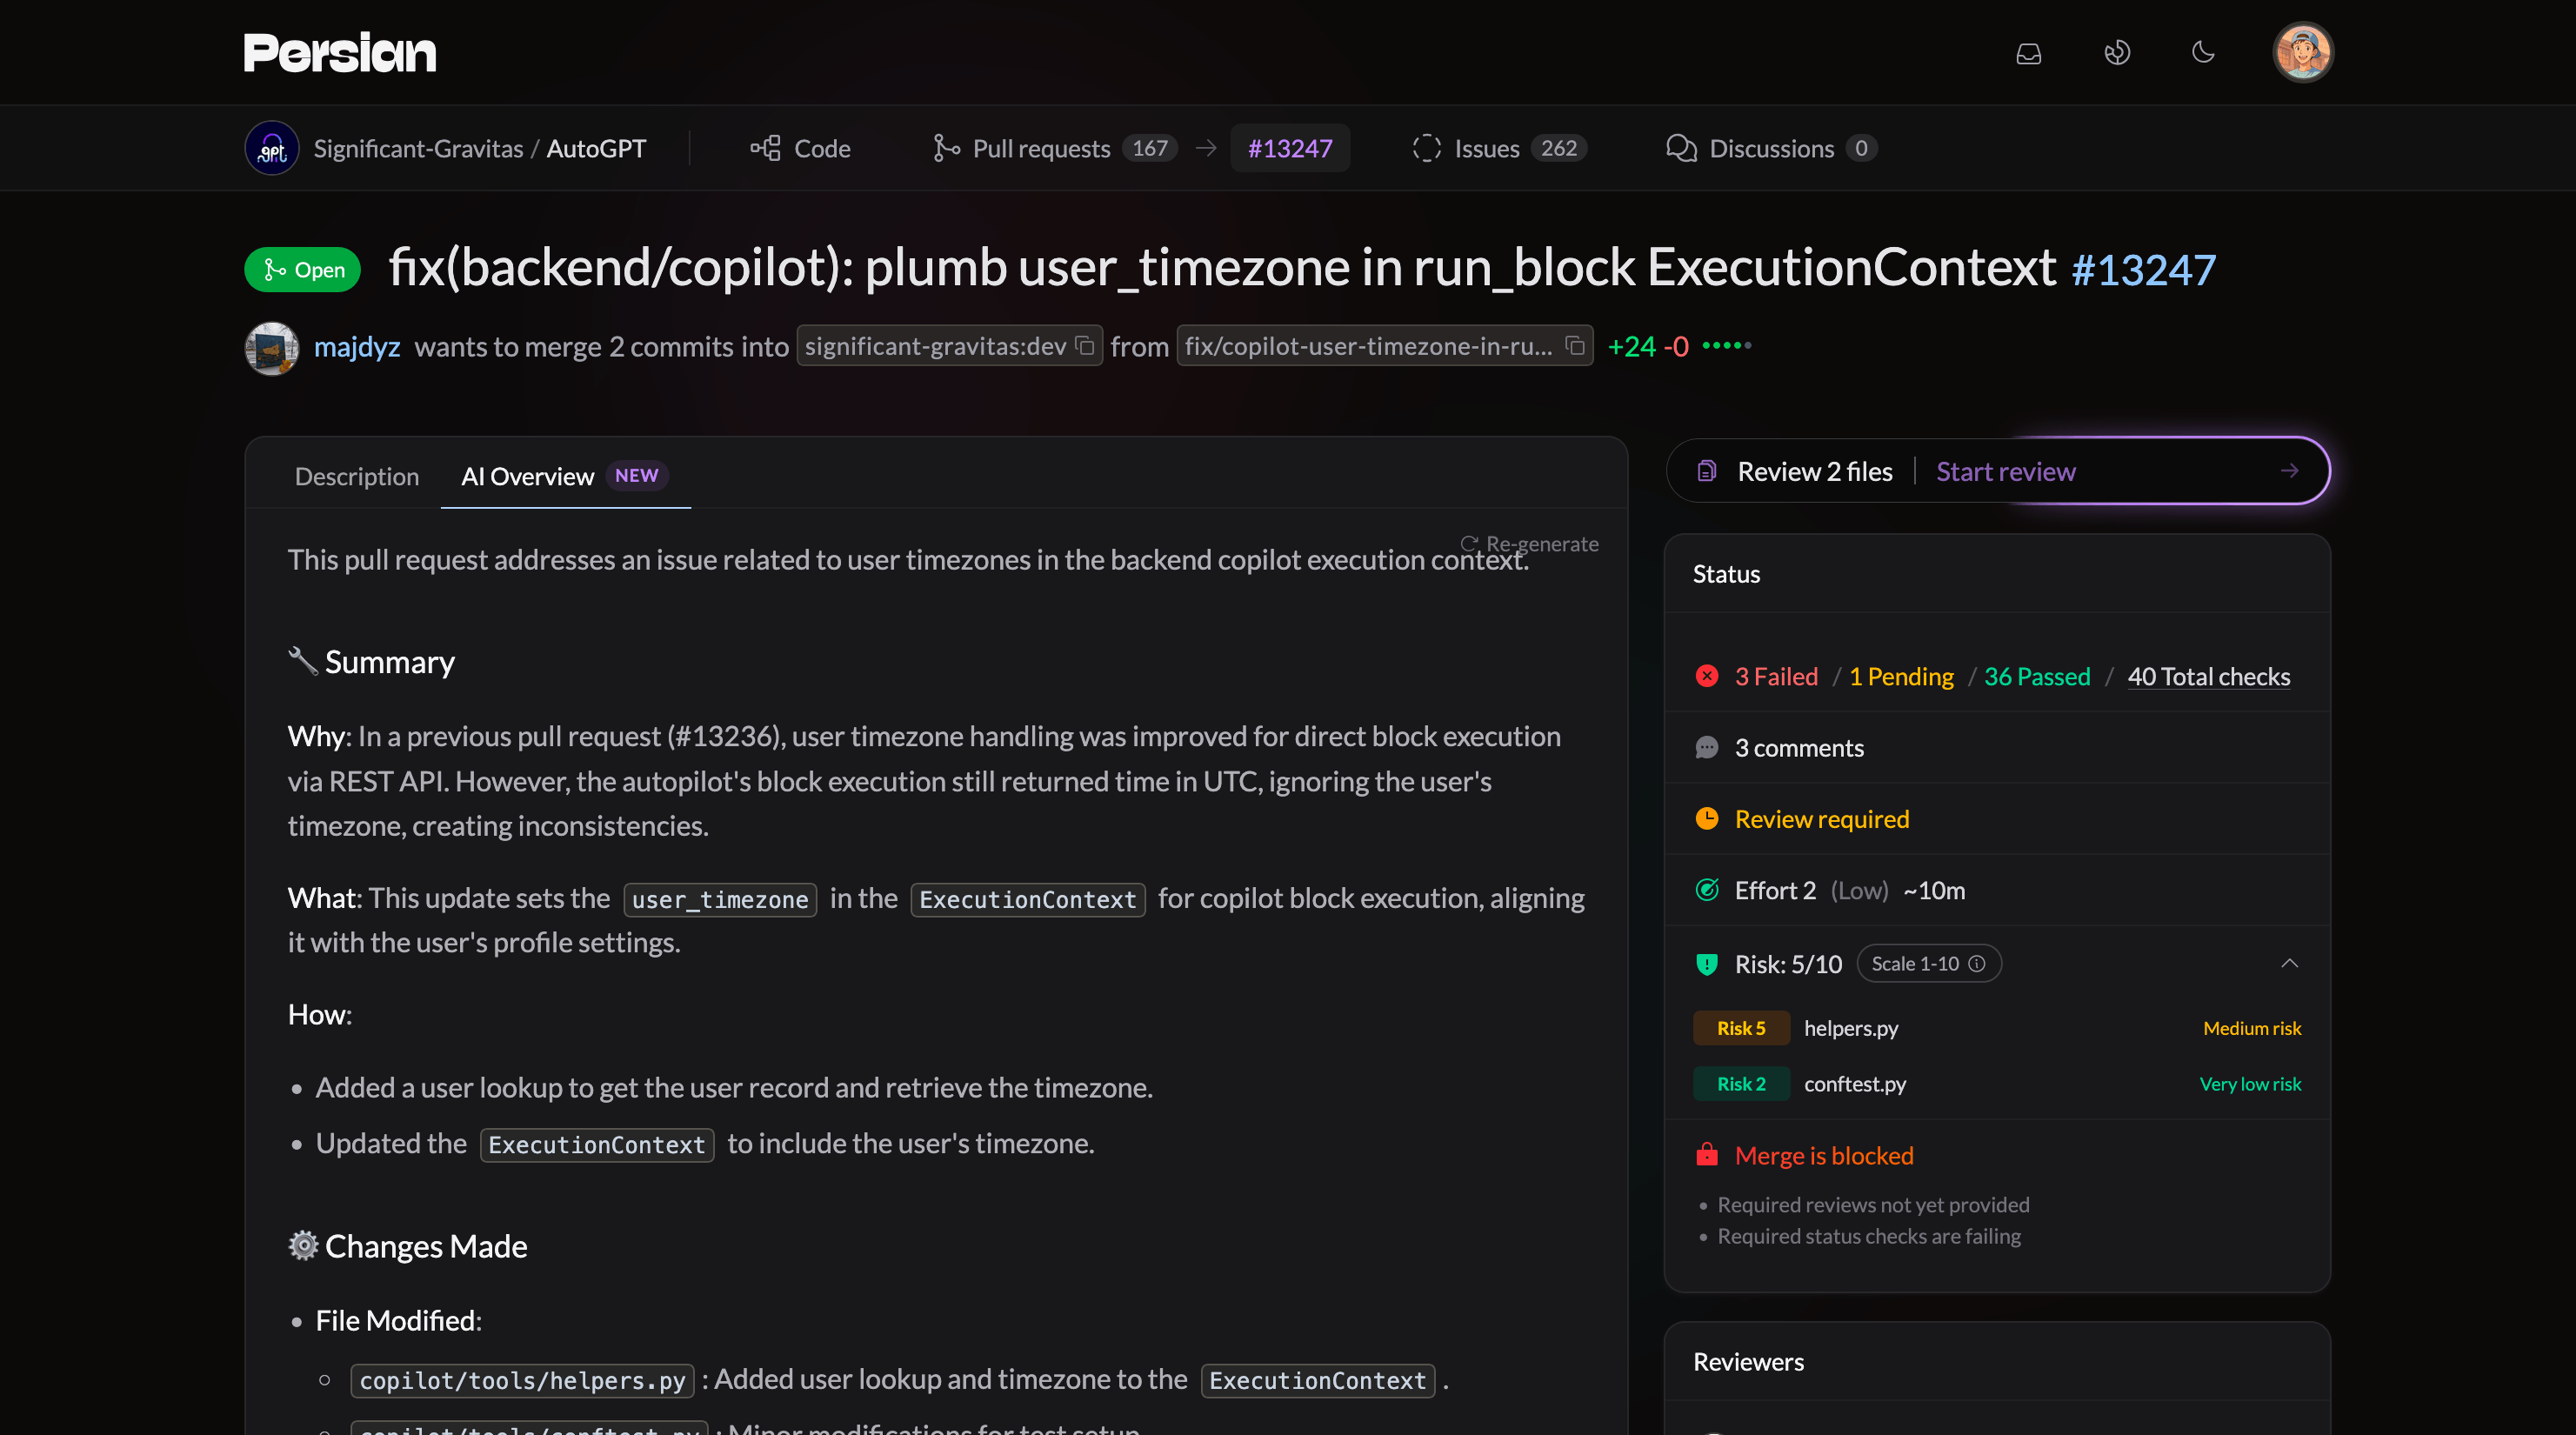Open the activity chart icon in header
The width and height of the screenshot is (2576, 1435).
click(2116, 53)
